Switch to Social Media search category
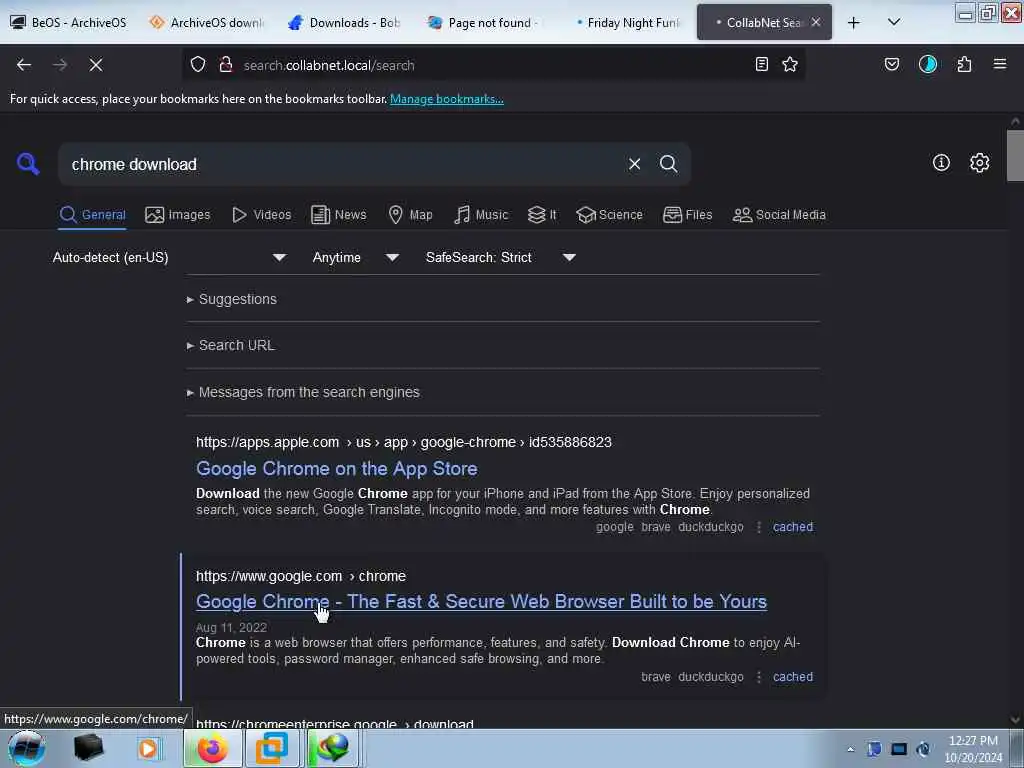This screenshot has height=768, width=1024. click(x=779, y=215)
